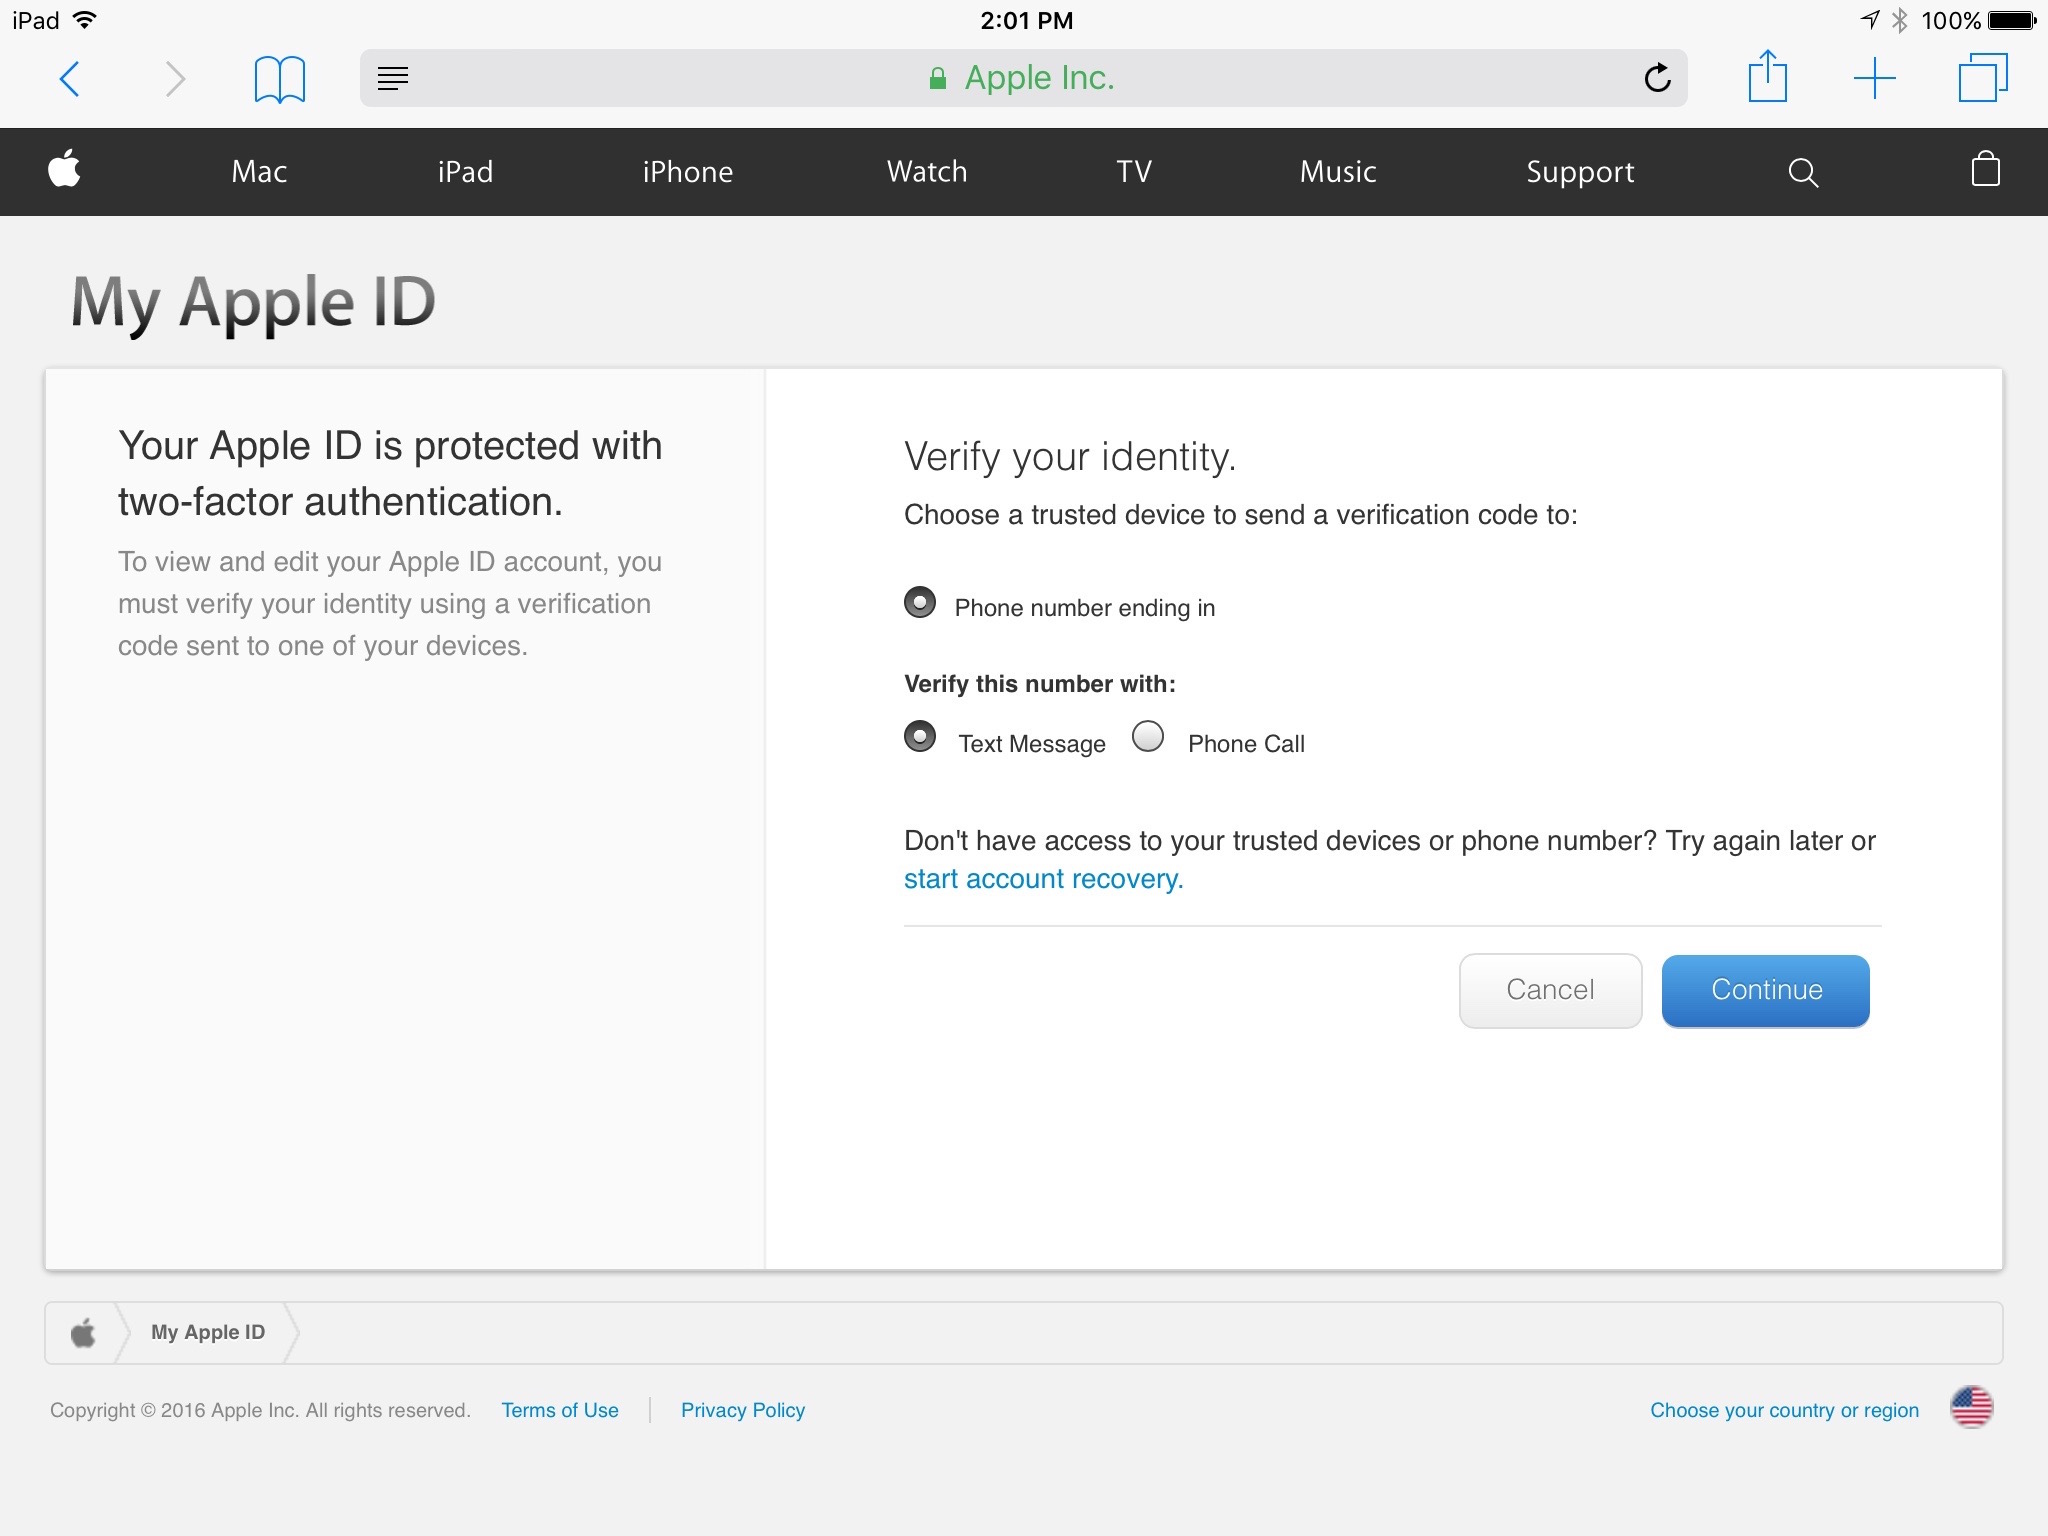Open the Mac menu item
Screen dimensions: 2048x1536
(259, 172)
